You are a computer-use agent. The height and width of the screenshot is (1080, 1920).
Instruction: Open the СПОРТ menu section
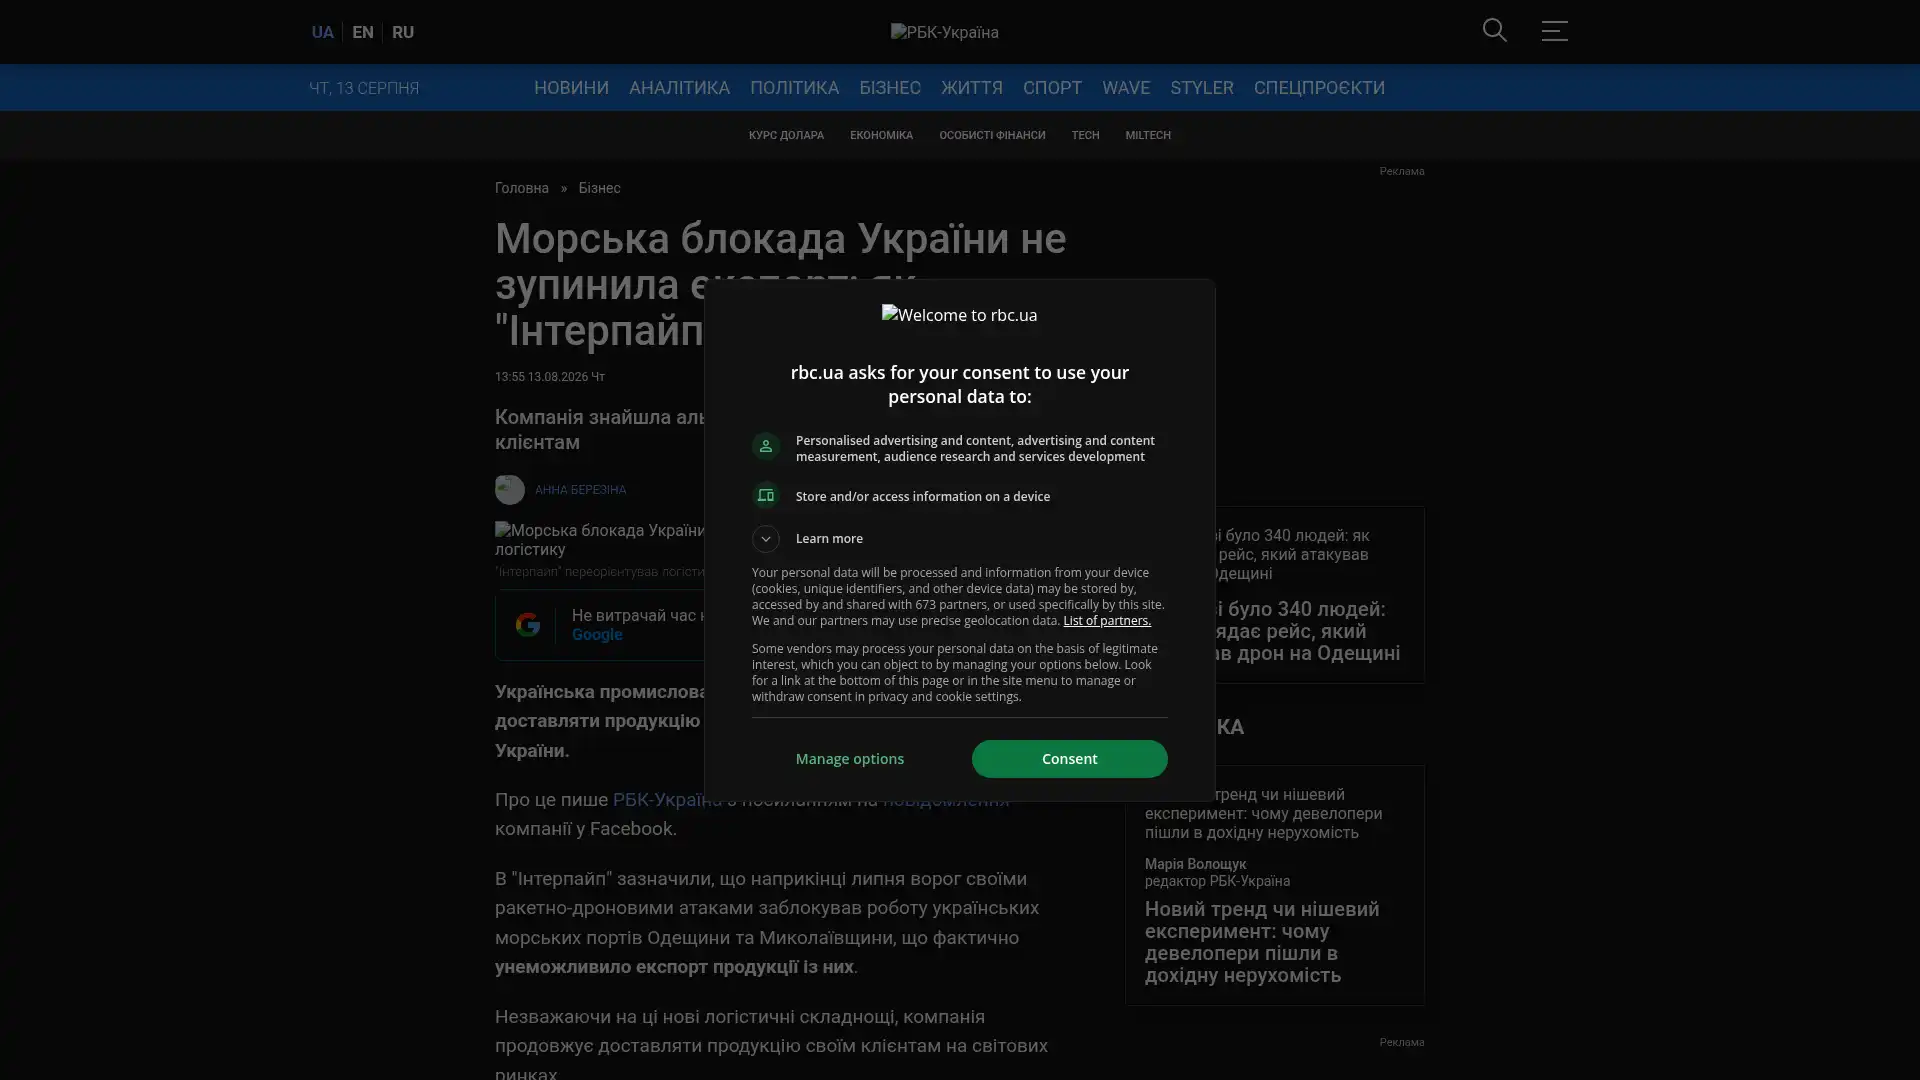click(x=1052, y=88)
